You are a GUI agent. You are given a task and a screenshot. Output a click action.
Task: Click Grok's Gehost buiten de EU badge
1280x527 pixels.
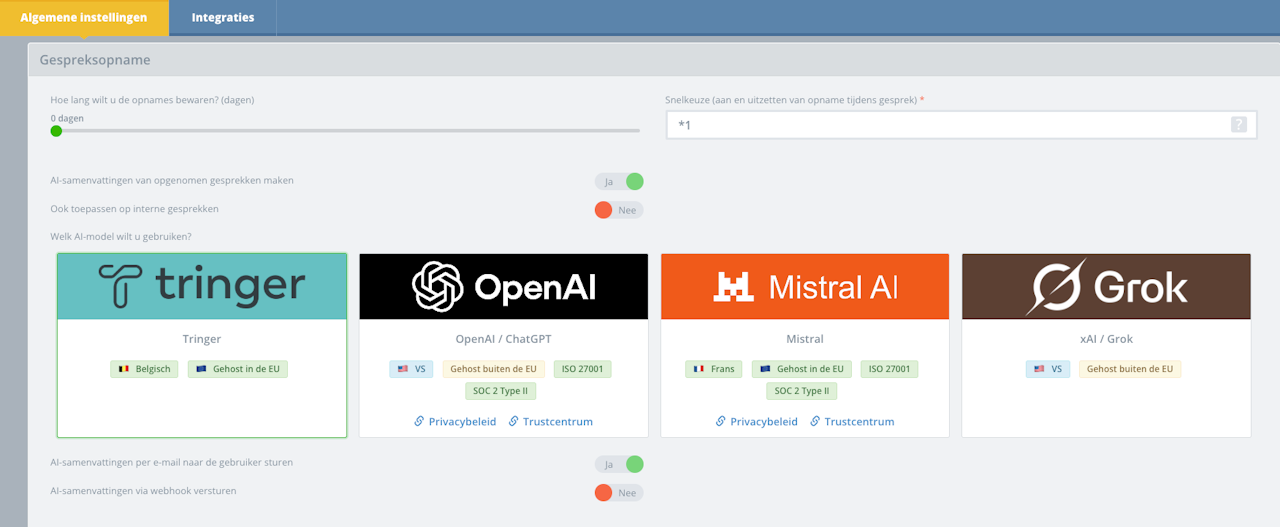[x=1130, y=369]
